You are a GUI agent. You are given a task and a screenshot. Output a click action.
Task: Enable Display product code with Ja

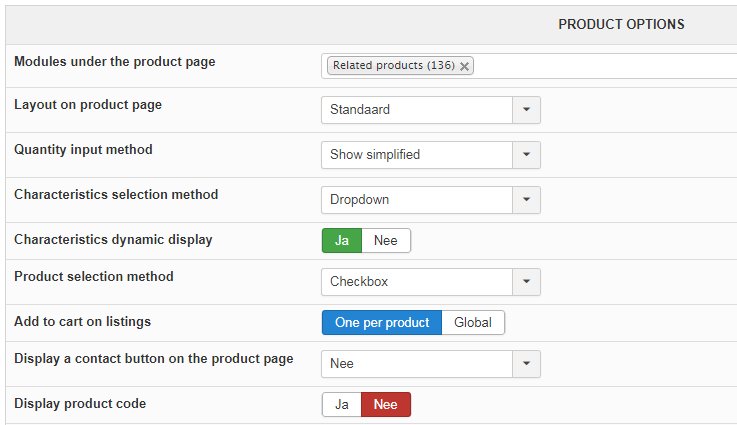click(x=342, y=405)
